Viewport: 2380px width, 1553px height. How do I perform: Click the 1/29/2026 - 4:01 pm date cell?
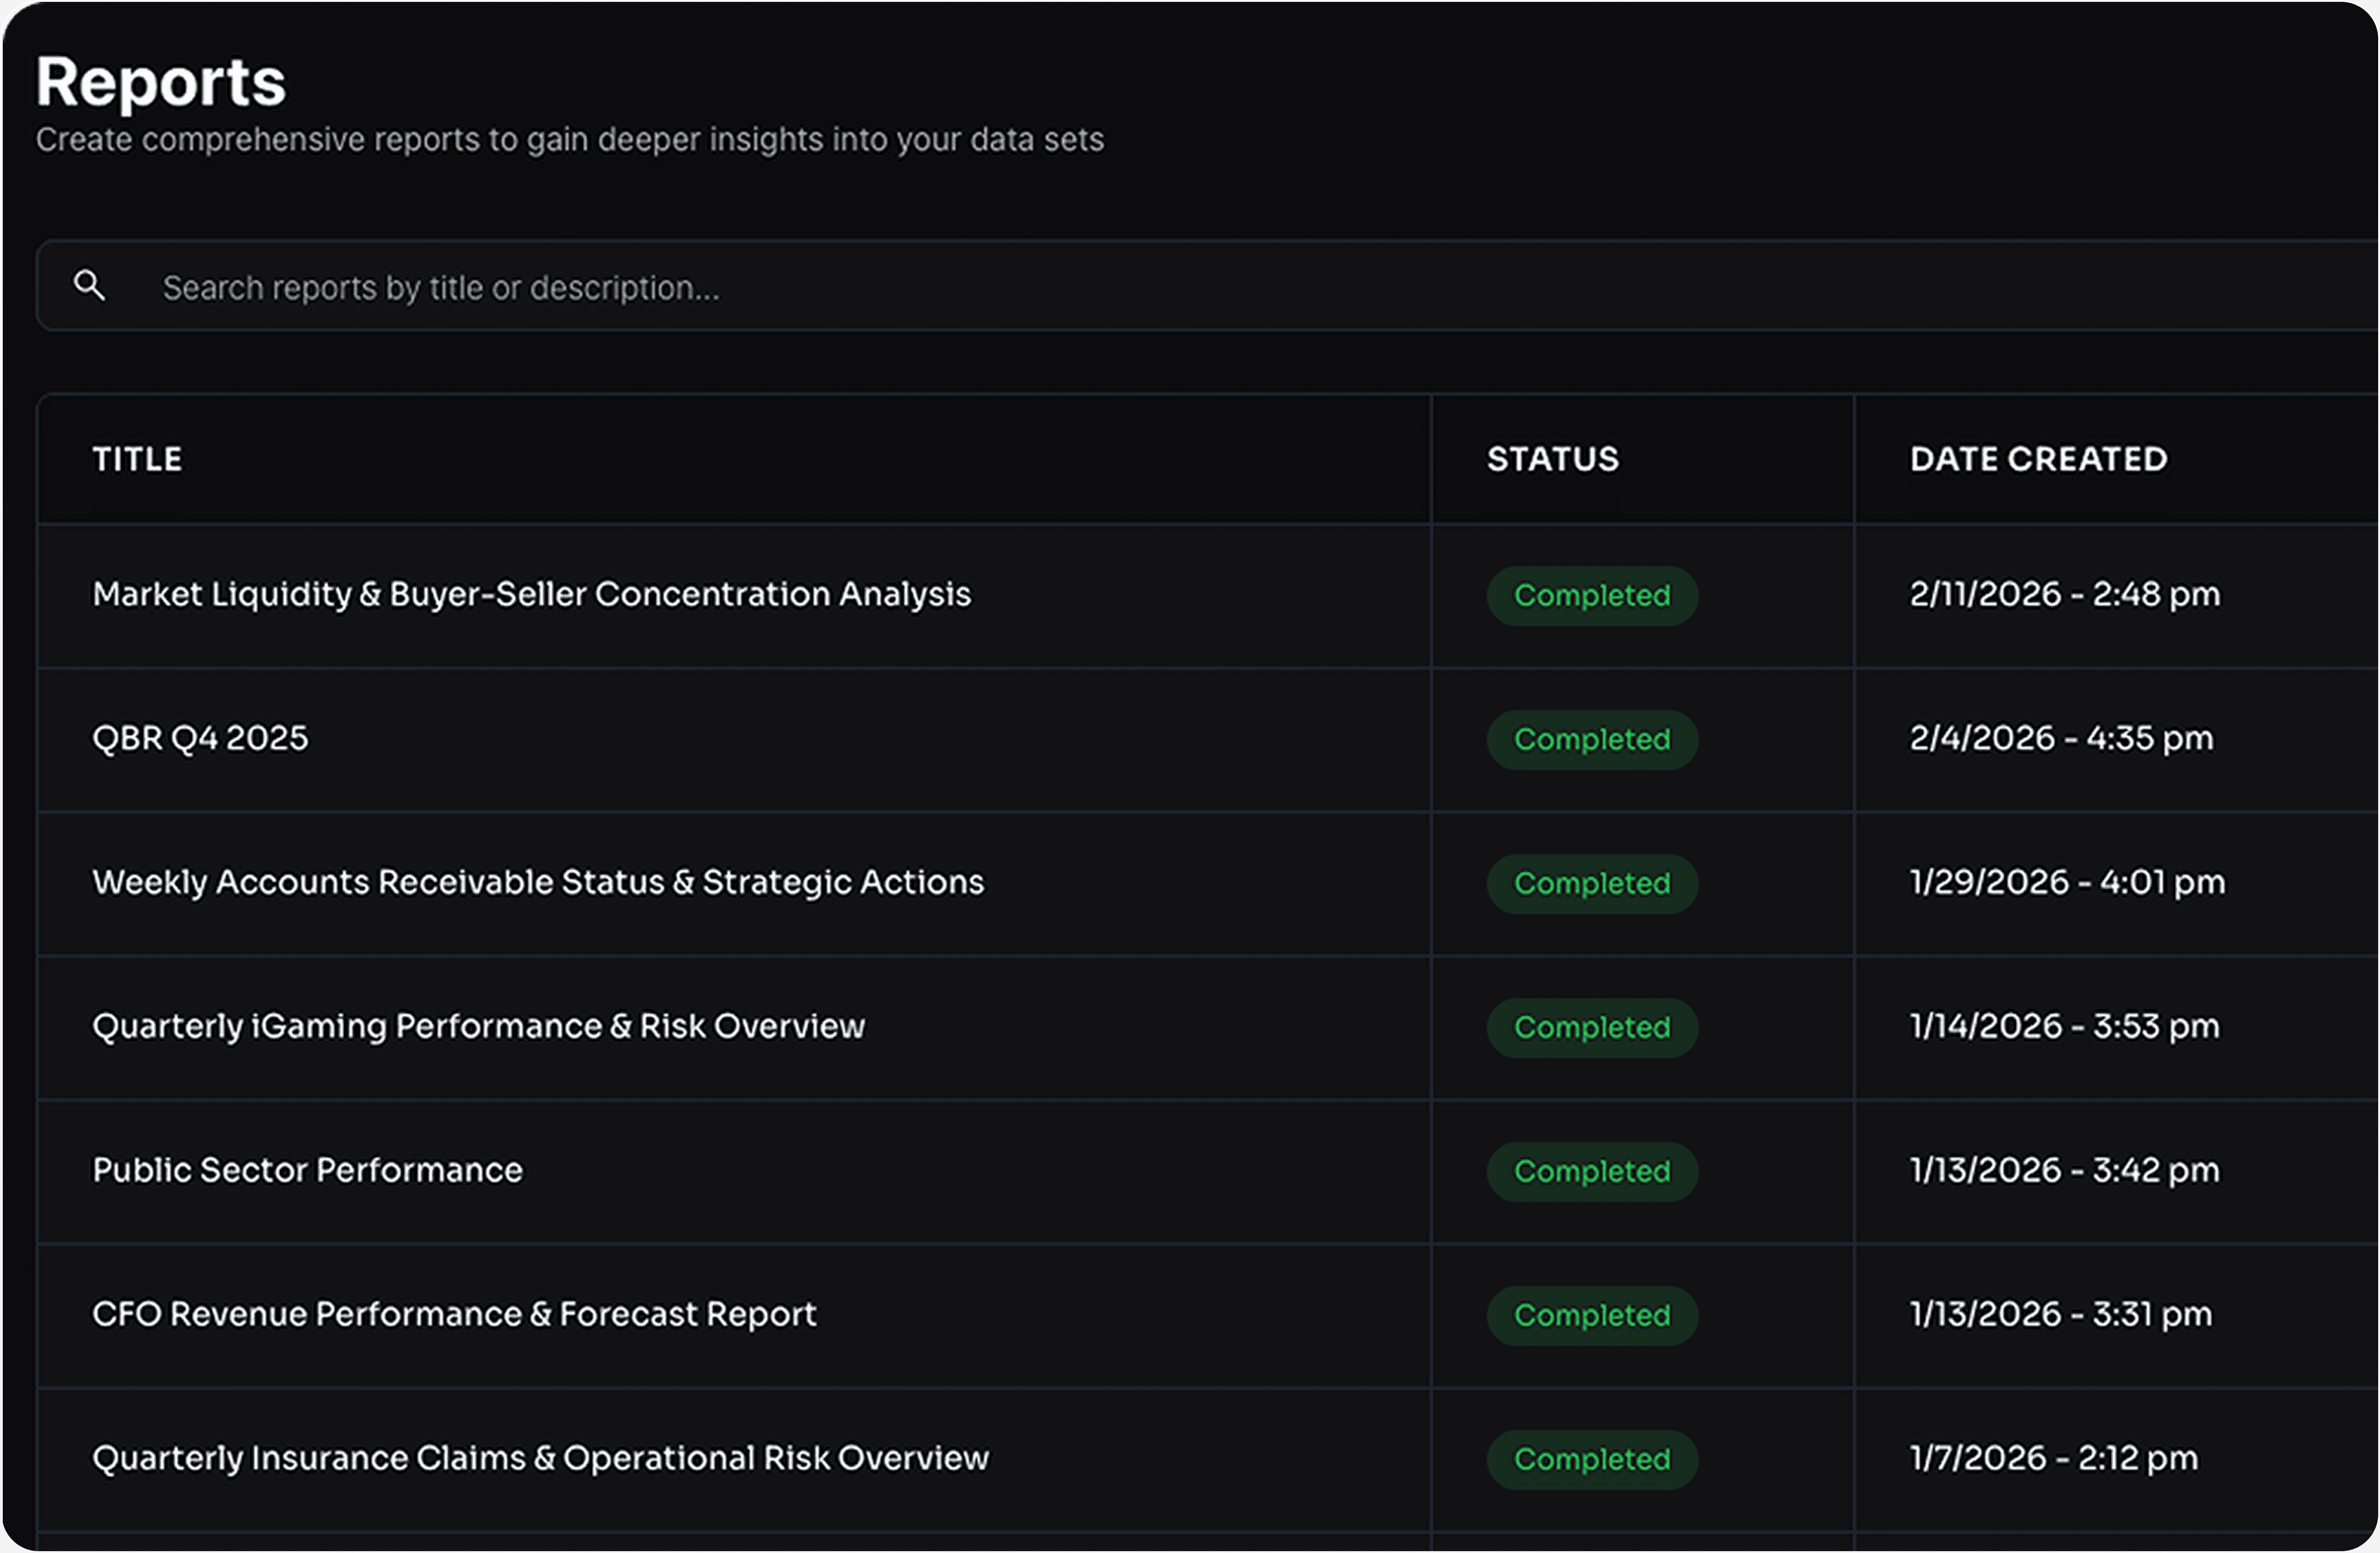tap(2067, 882)
